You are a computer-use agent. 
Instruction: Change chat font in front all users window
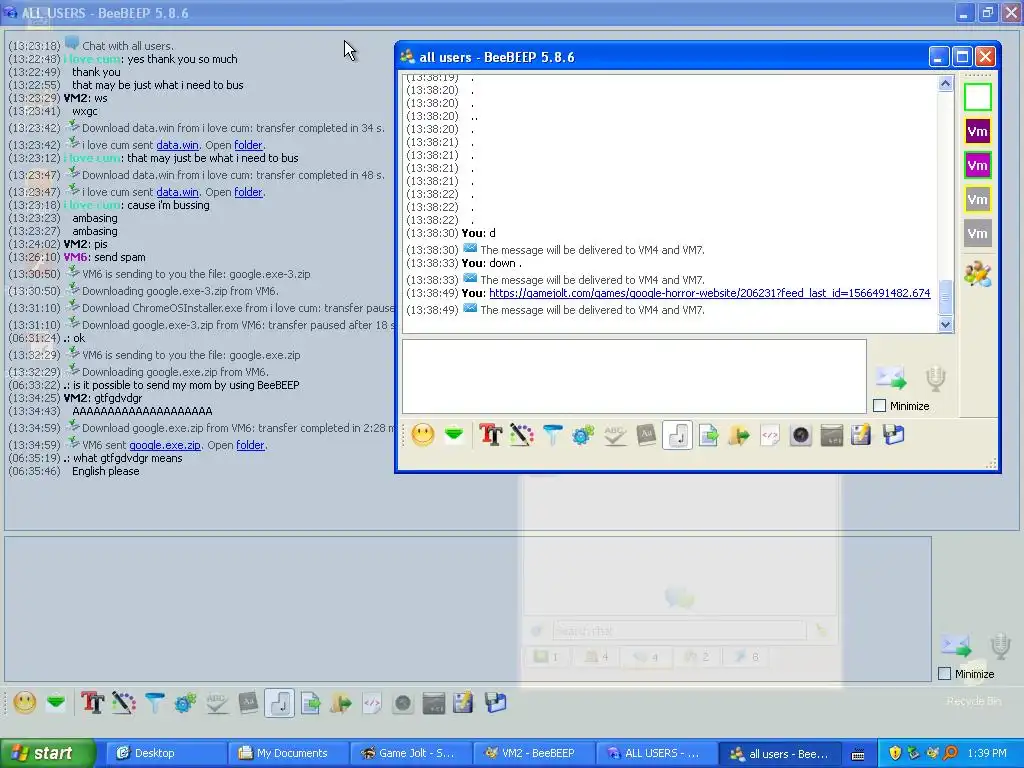[490, 435]
